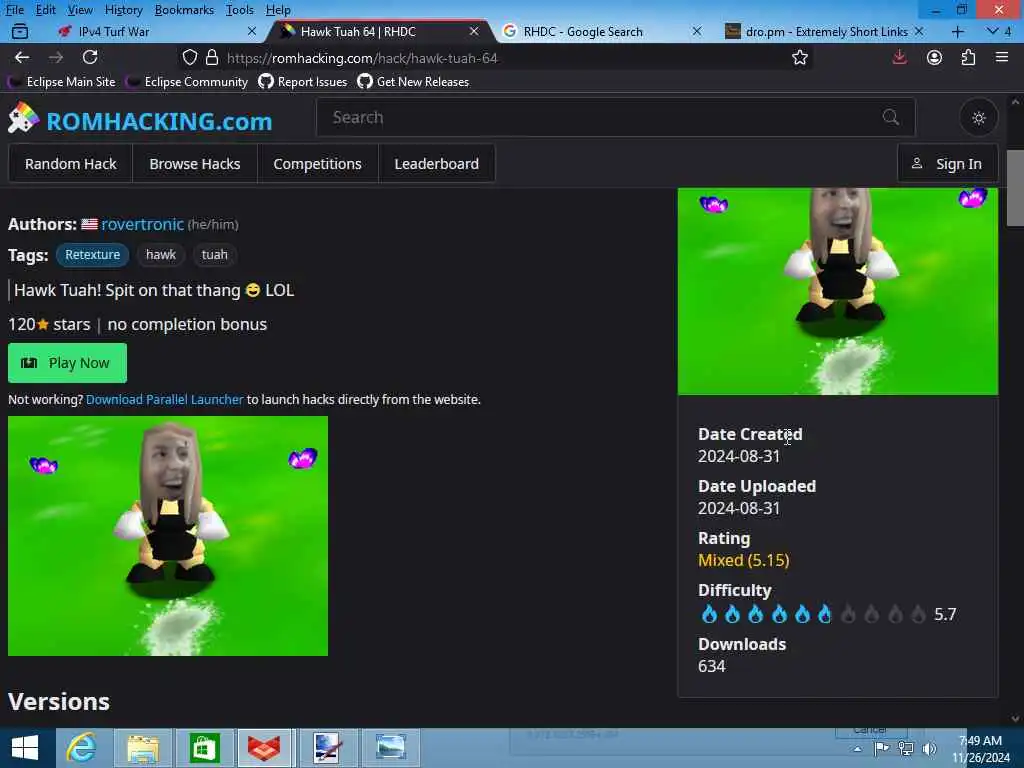1024x768 pixels.
Task: Open the Eclipse Main Site bookmark
Action: [x=61, y=82]
